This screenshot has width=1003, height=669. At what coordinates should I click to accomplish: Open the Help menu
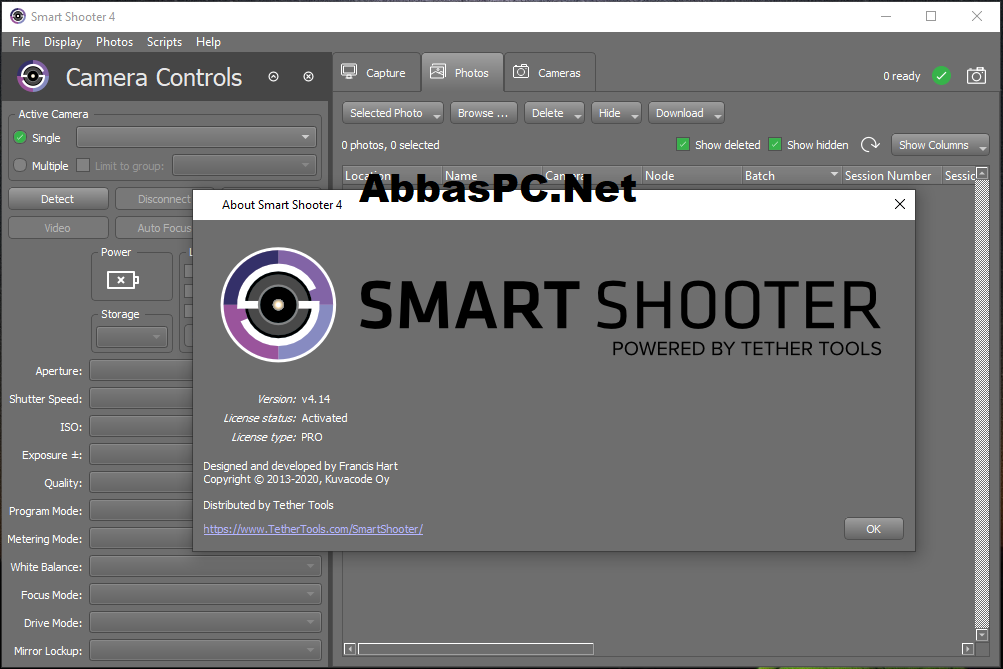tap(208, 42)
